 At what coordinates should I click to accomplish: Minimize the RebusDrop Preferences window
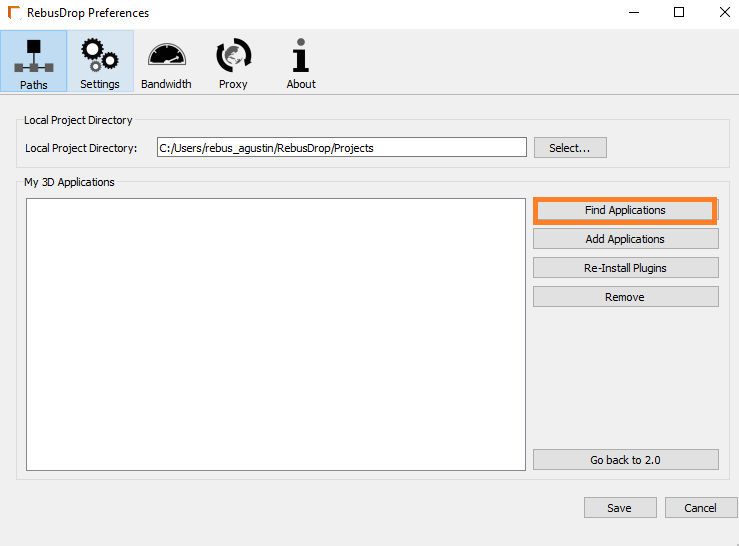(x=634, y=13)
